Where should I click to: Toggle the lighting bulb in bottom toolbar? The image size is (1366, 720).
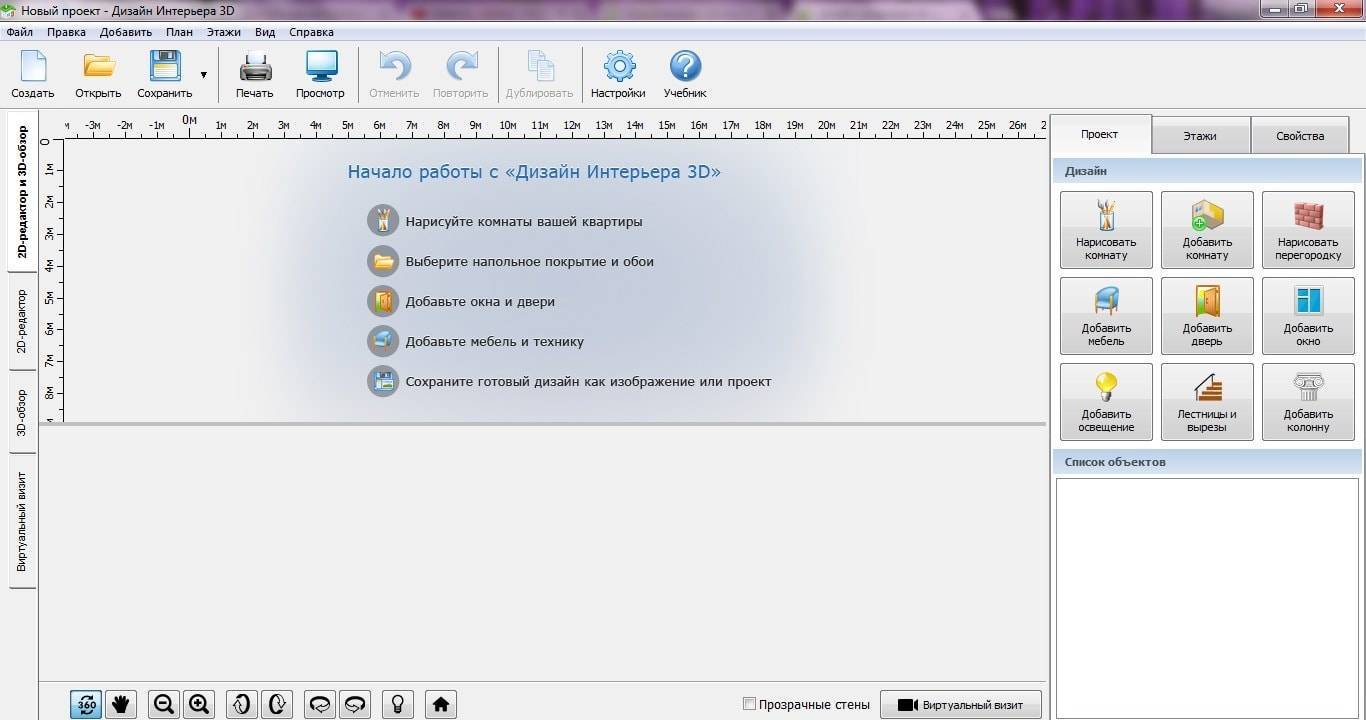(x=397, y=704)
